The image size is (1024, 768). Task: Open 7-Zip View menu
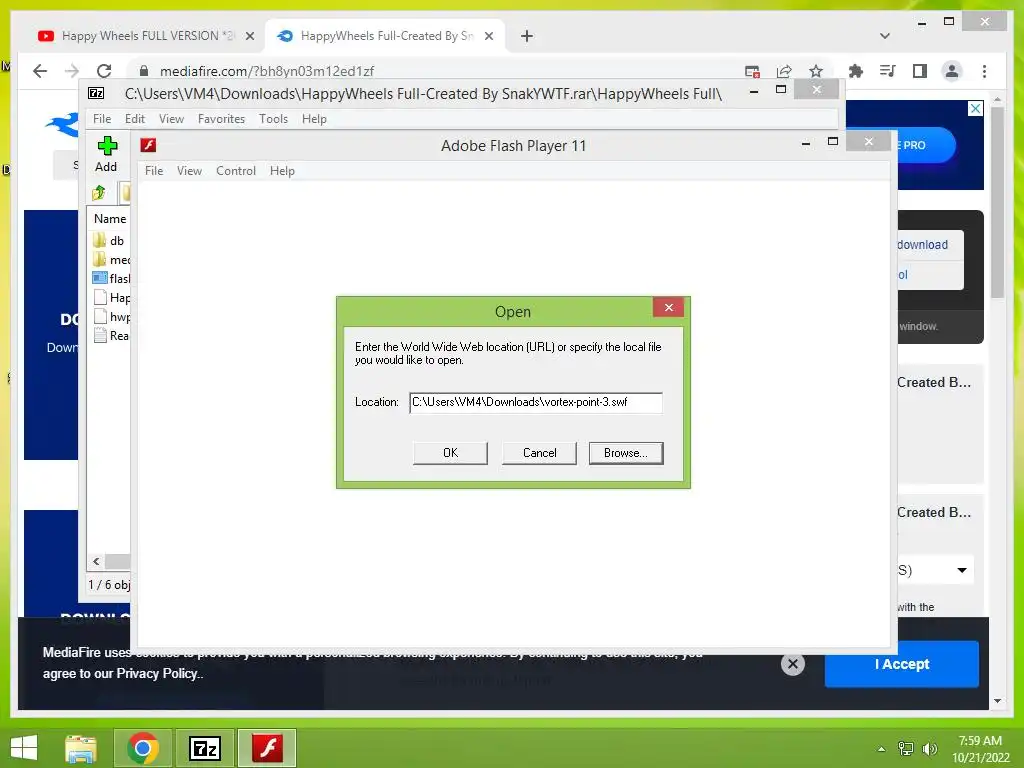tap(171, 119)
